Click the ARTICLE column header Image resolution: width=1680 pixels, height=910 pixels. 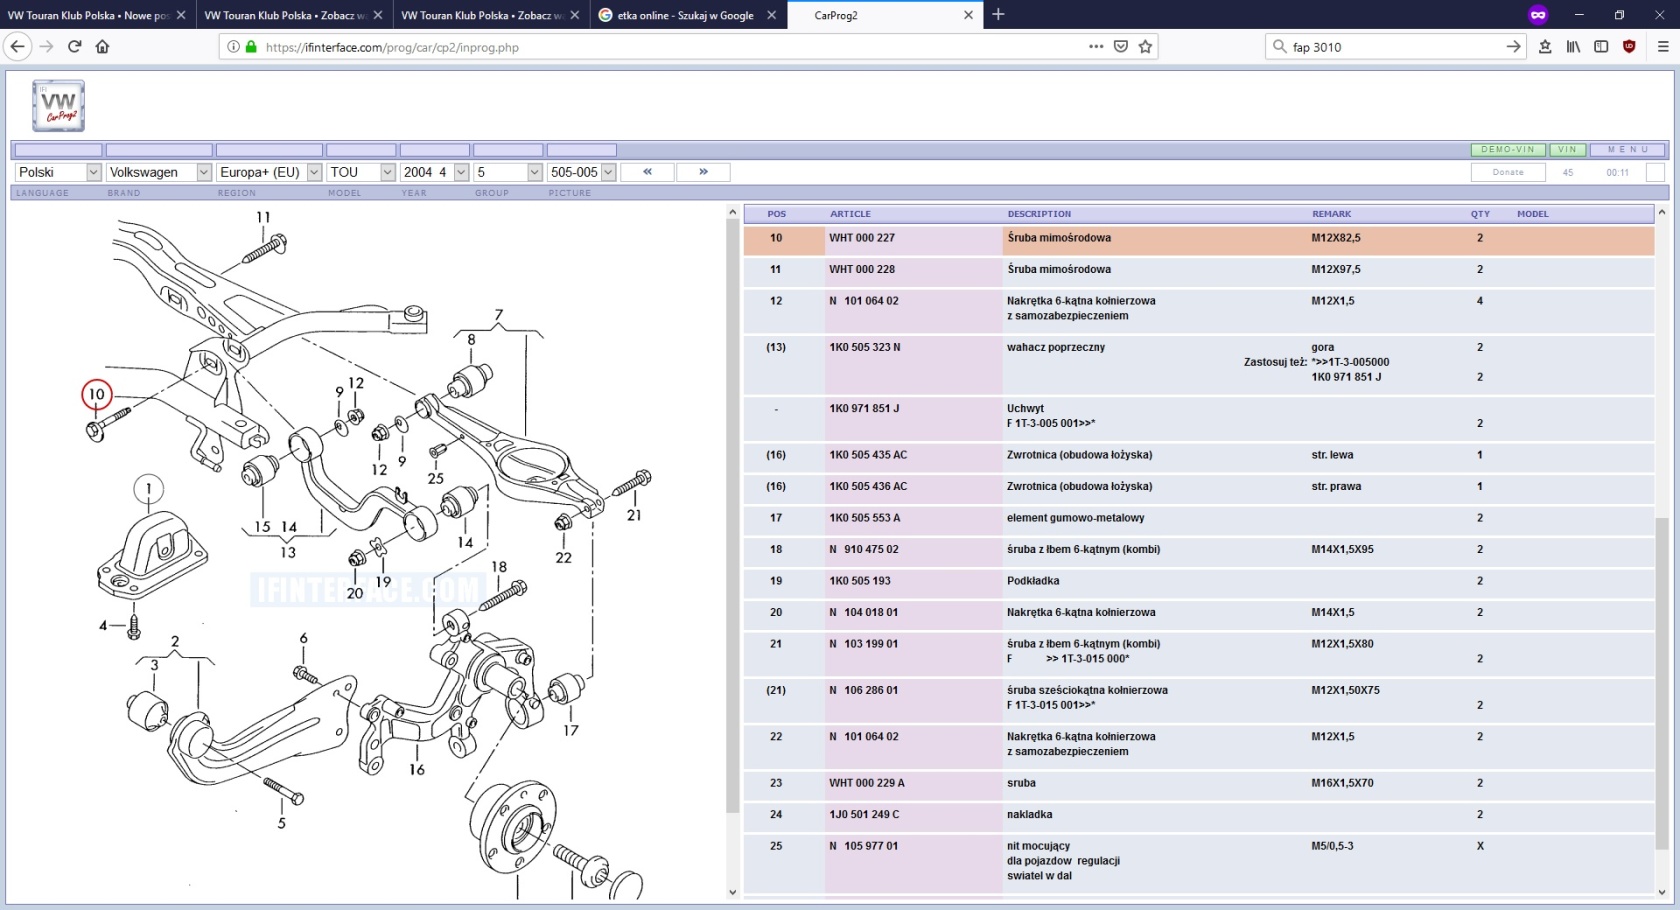850,214
